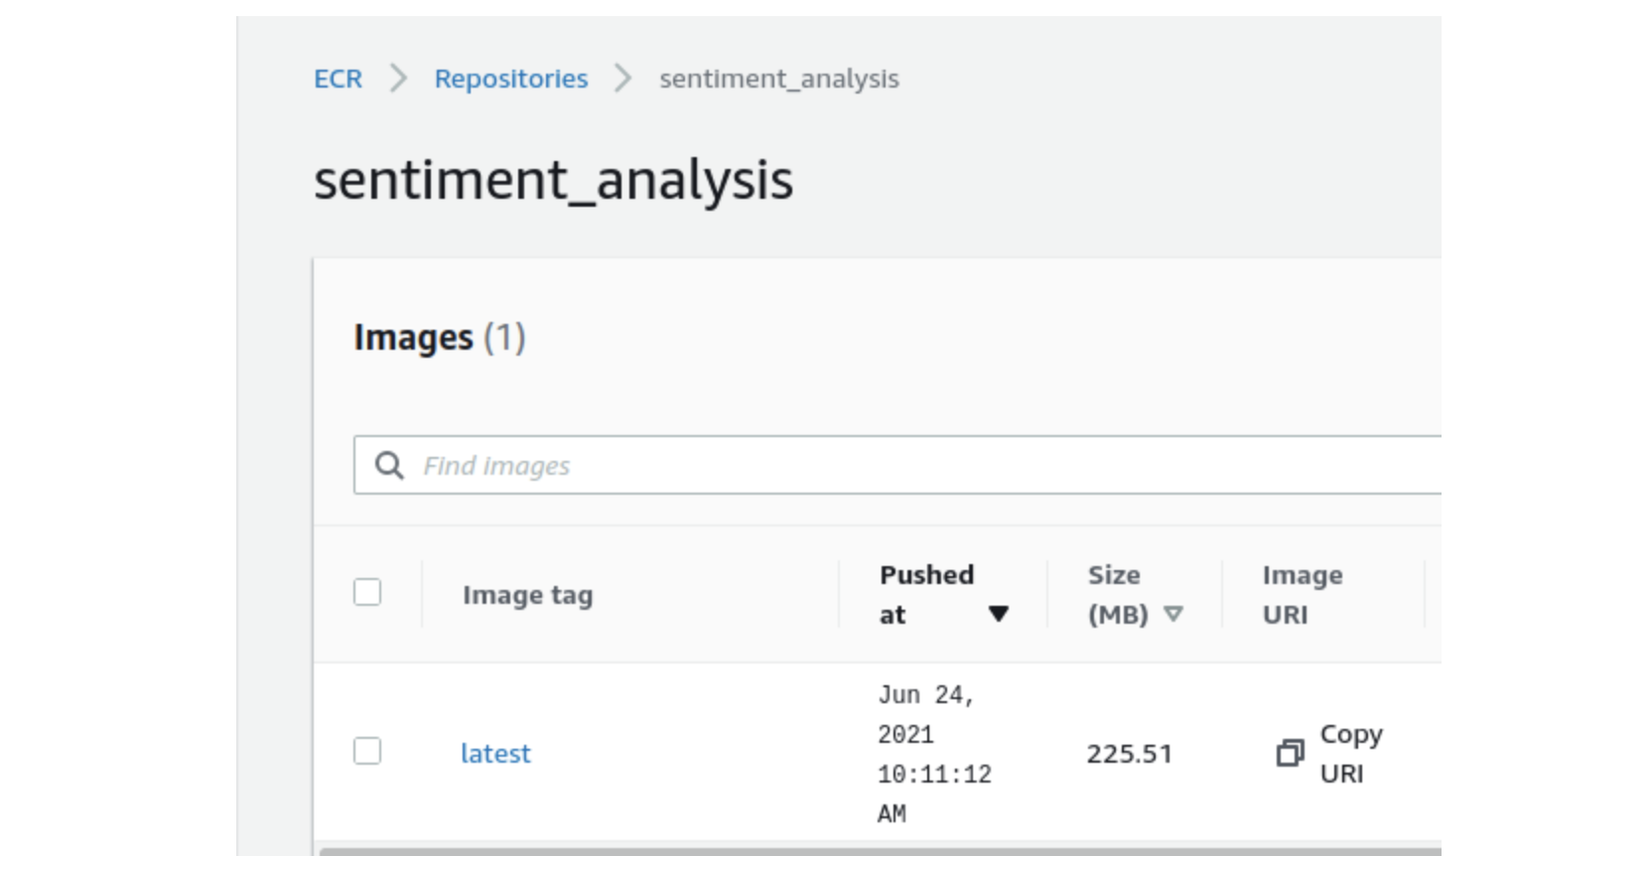Click the Copy URI clipboard icon

(1290, 753)
